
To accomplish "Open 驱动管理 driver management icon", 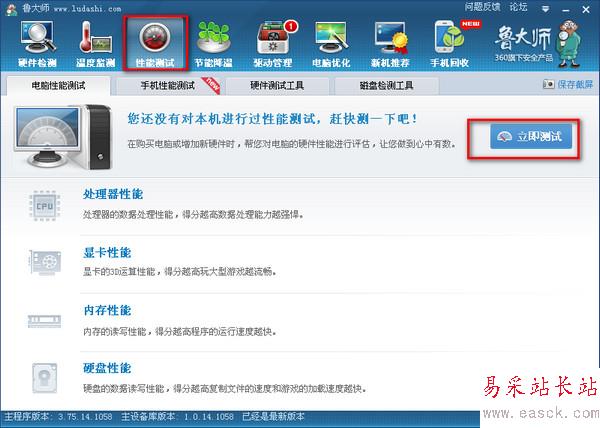I will coord(273,44).
